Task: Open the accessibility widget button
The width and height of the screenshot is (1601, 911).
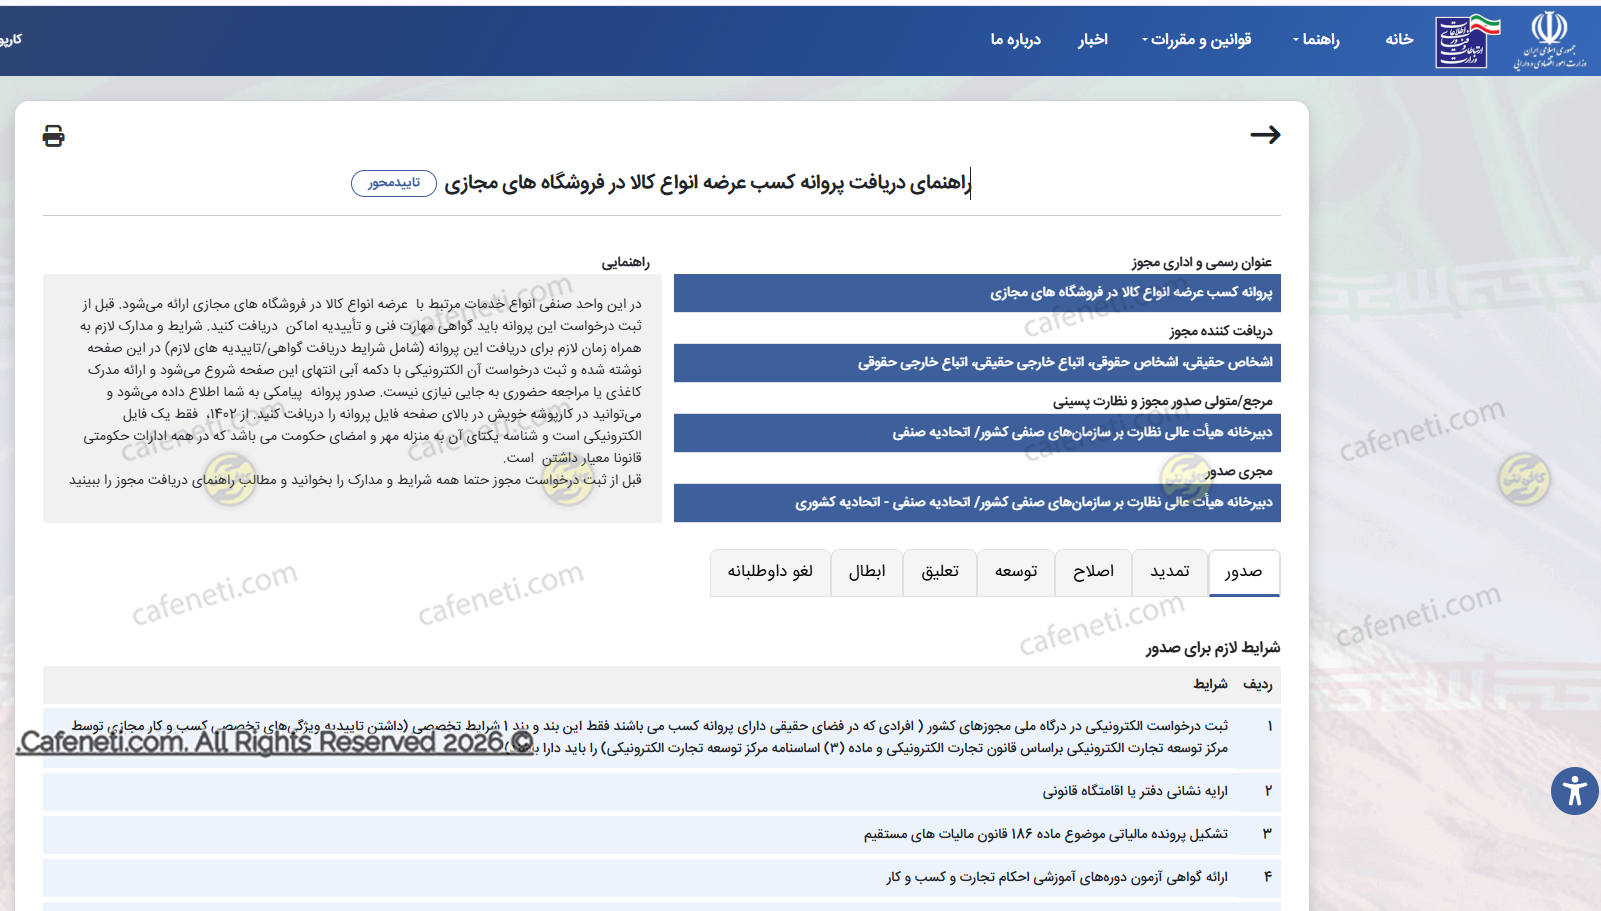Action: point(1574,791)
